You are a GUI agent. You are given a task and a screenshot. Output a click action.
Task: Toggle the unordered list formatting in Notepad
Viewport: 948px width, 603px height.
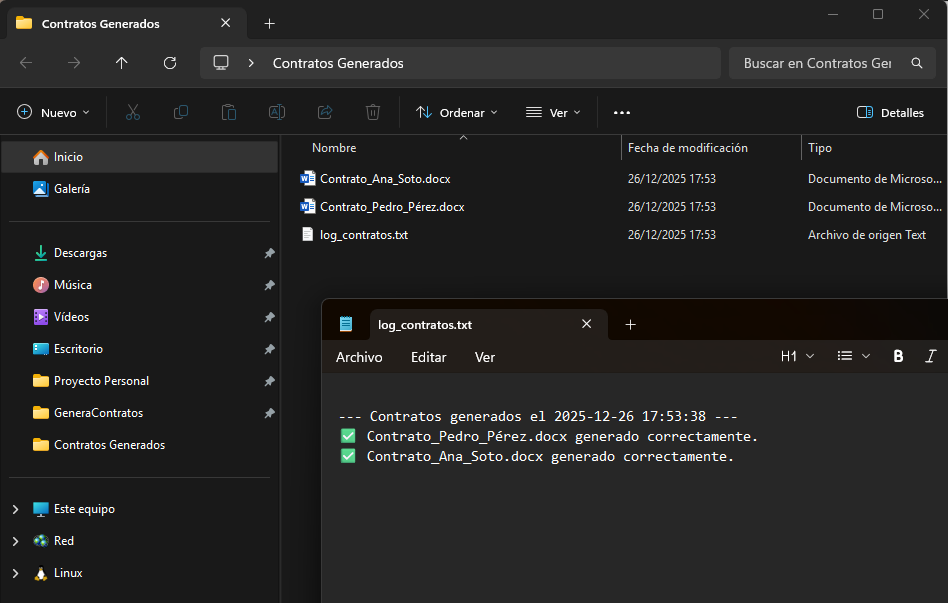point(845,355)
